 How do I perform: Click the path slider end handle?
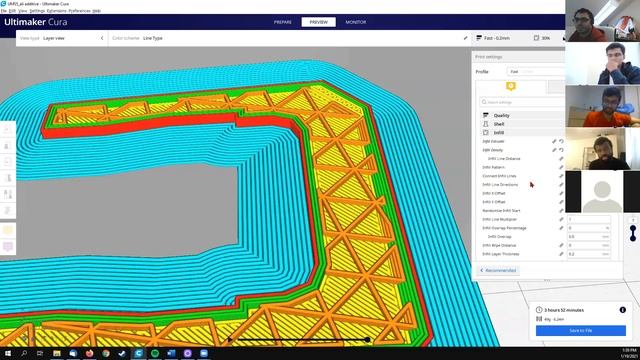[367, 340]
